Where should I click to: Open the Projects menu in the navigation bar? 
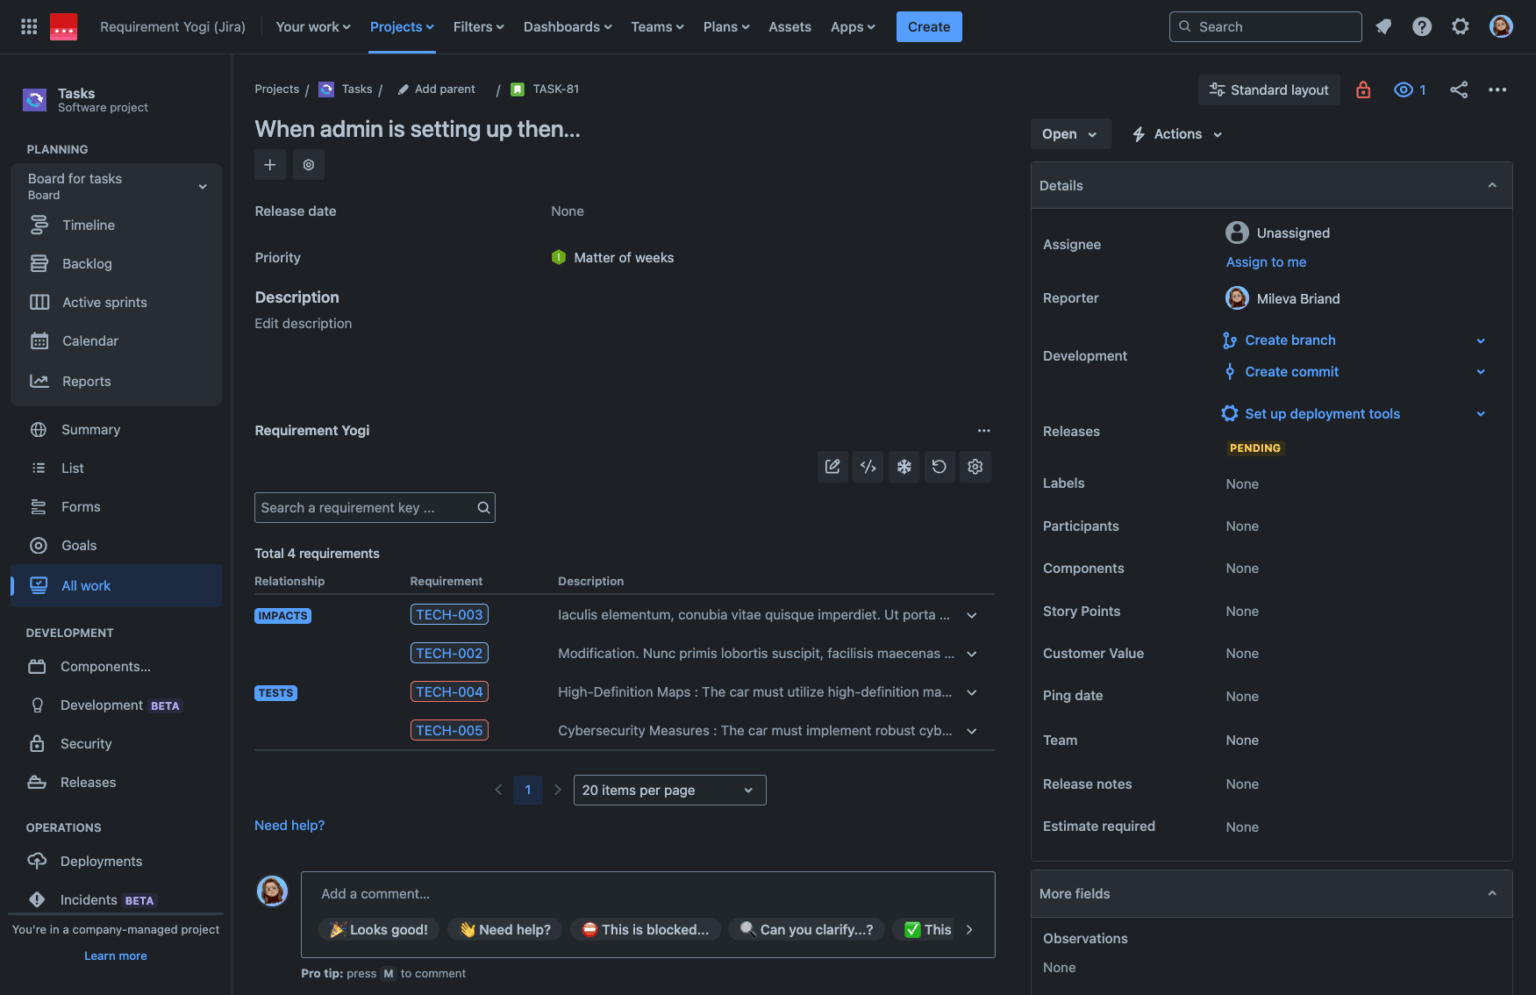pos(401,27)
